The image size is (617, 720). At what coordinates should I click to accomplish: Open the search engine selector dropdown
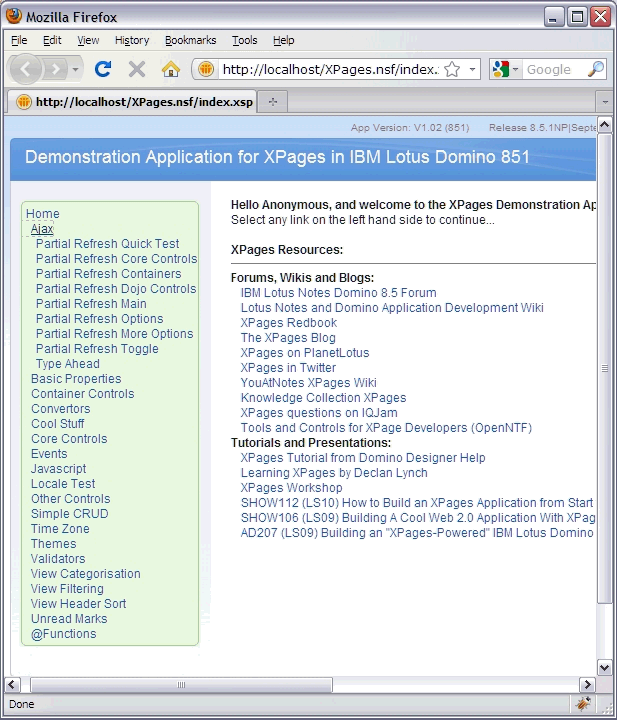pyautogui.click(x=515, y=69)
